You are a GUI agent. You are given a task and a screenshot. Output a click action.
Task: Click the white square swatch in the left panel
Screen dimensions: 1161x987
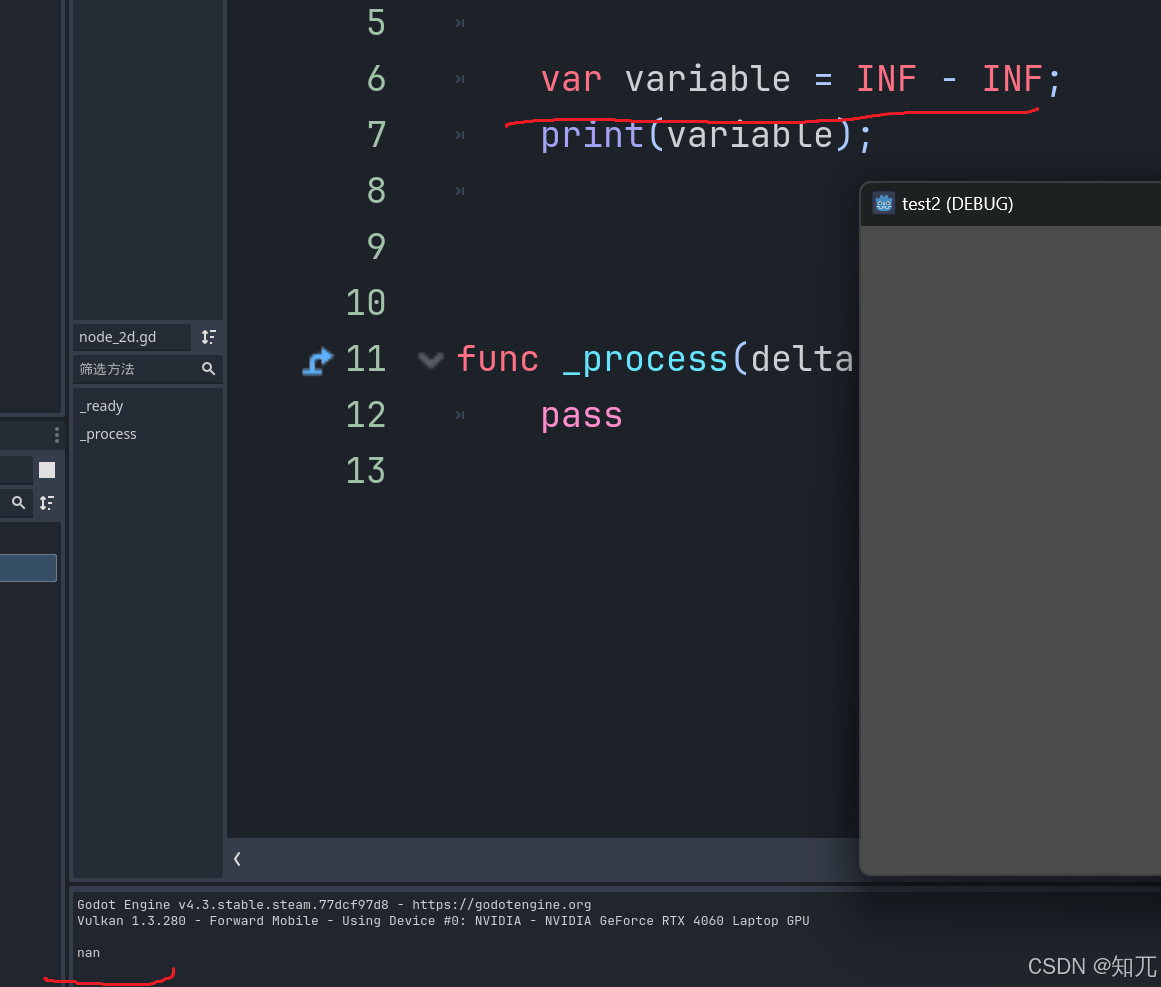point(46,469)
